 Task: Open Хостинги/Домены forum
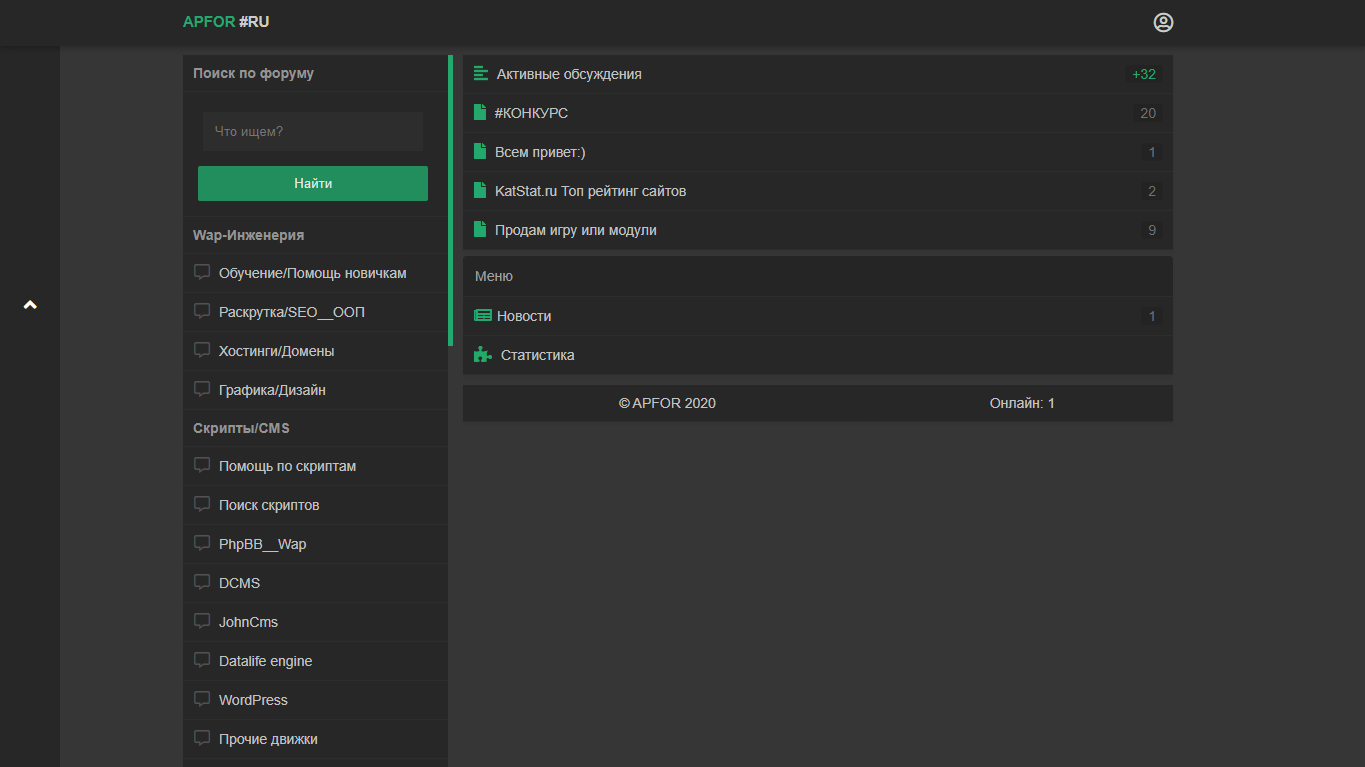click(x=315, y=351)
